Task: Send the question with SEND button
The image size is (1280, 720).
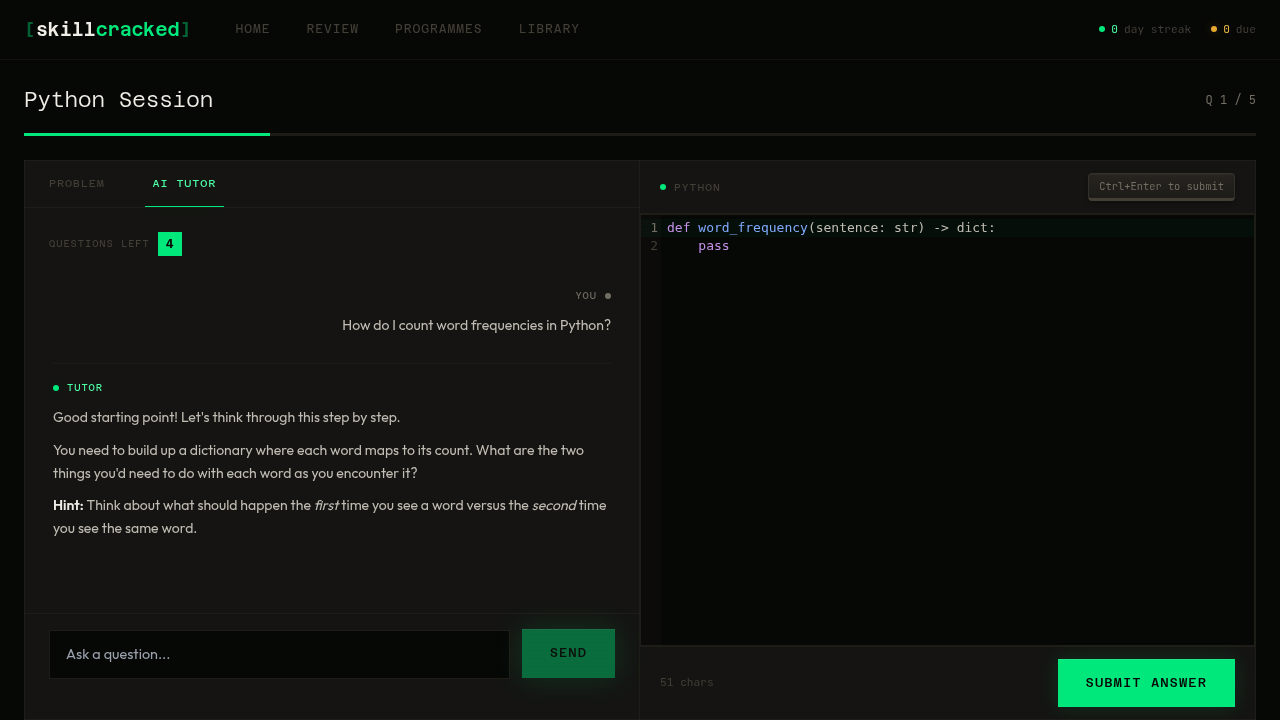Action: pos(568,653)
